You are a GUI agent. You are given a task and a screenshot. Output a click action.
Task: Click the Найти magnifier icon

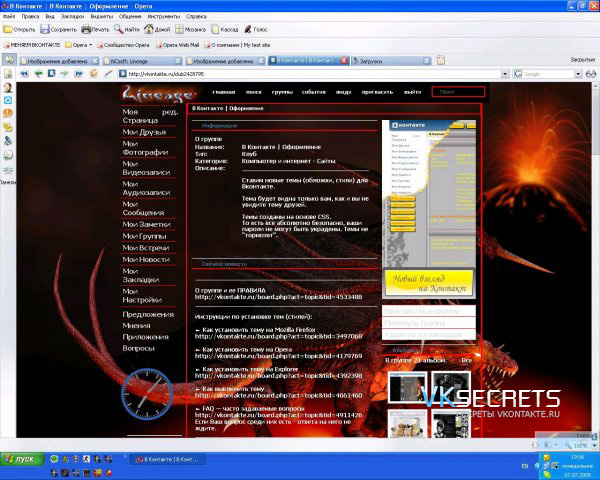[119, 29]
